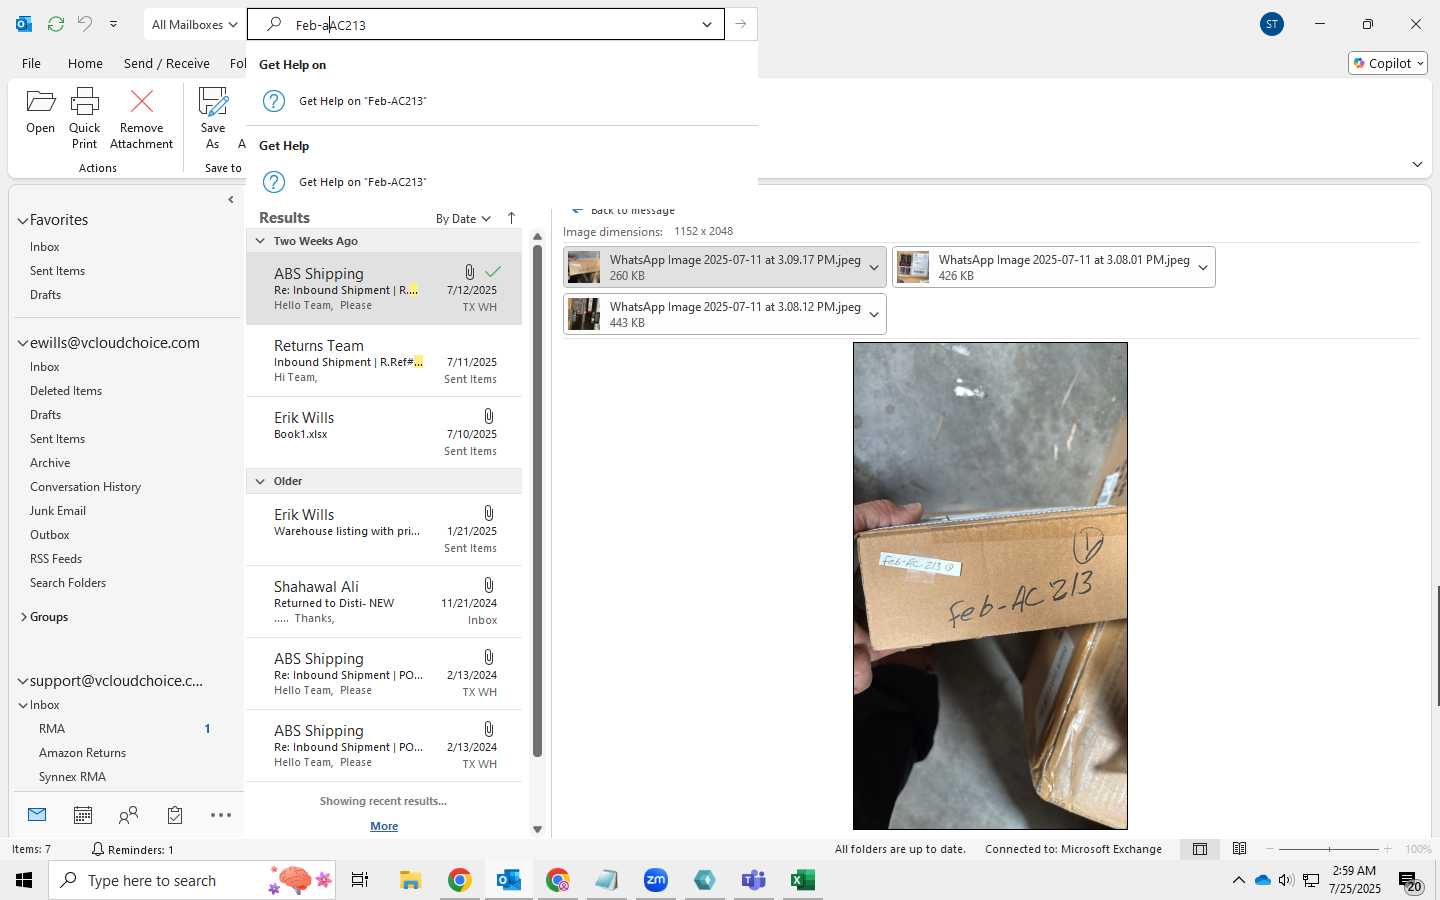
Task: Open the File menu tab
Action: click(x=31, y=63)
